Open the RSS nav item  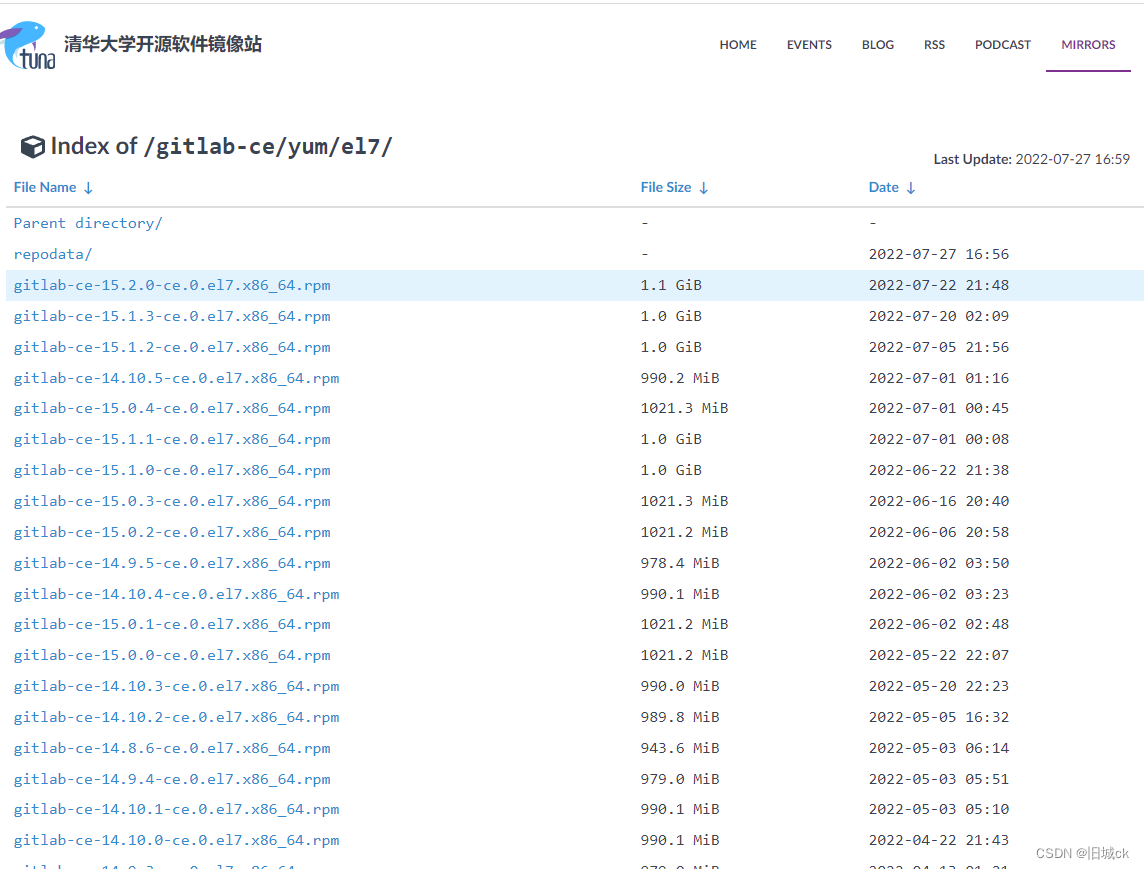pos(934,45)
